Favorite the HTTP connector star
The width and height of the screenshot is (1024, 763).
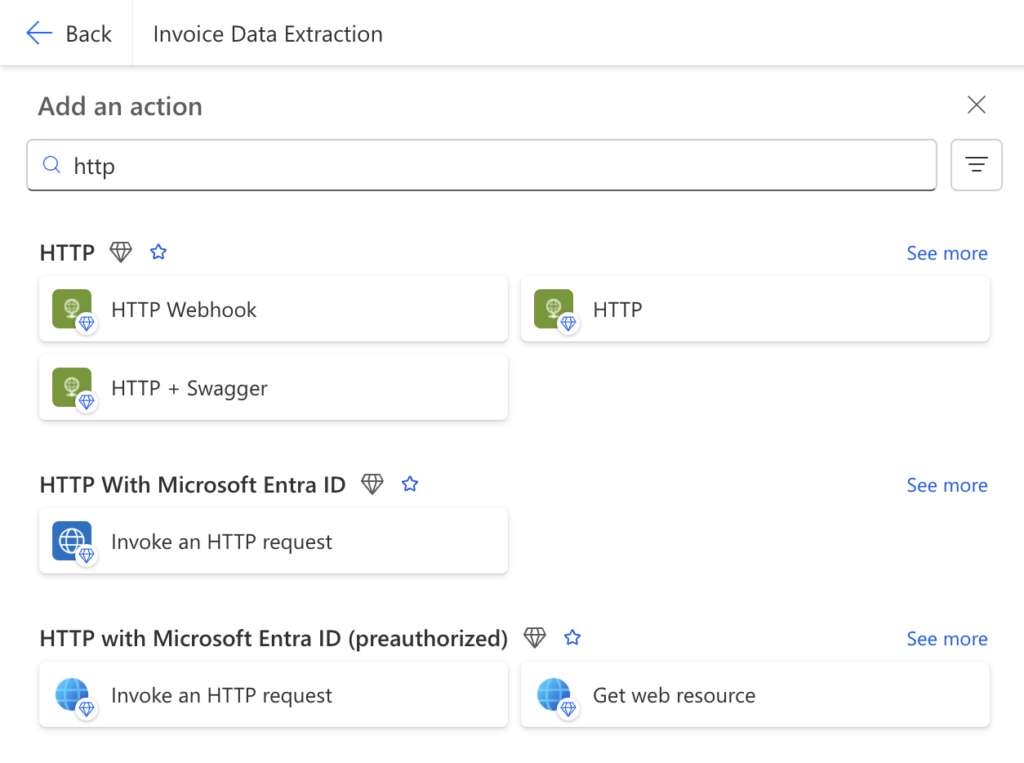tap(158, 252)
